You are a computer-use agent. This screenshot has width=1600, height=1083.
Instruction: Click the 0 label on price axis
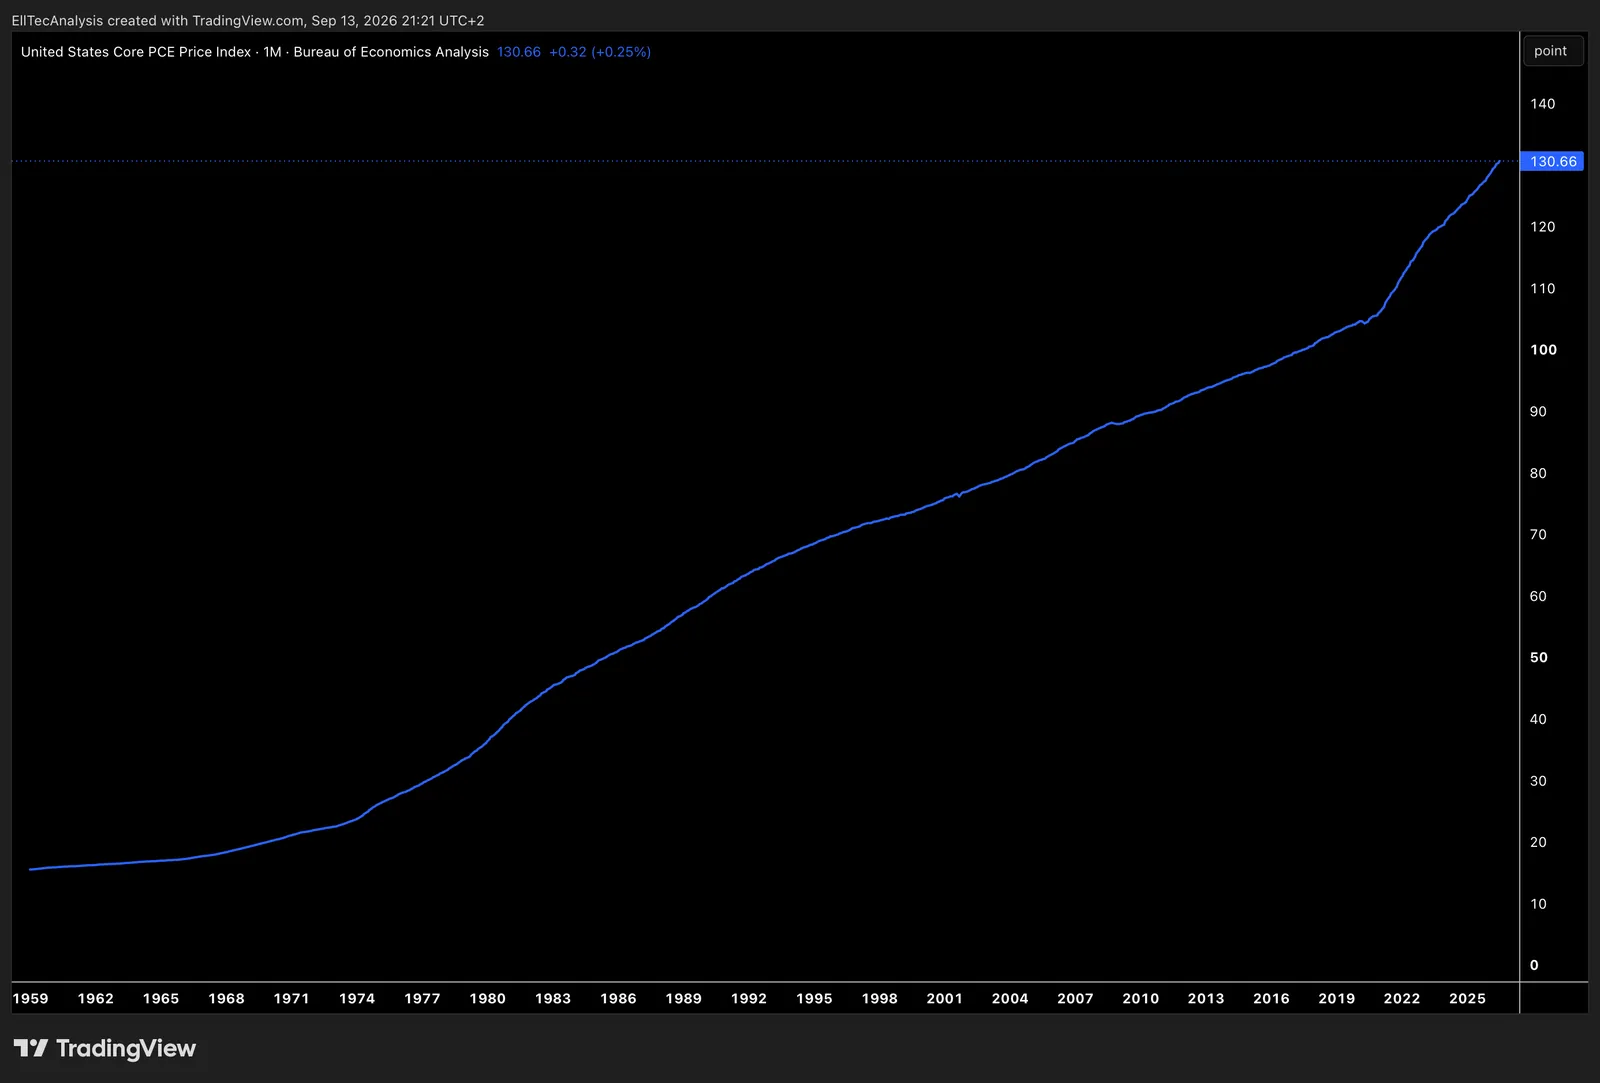[1534, 965]
